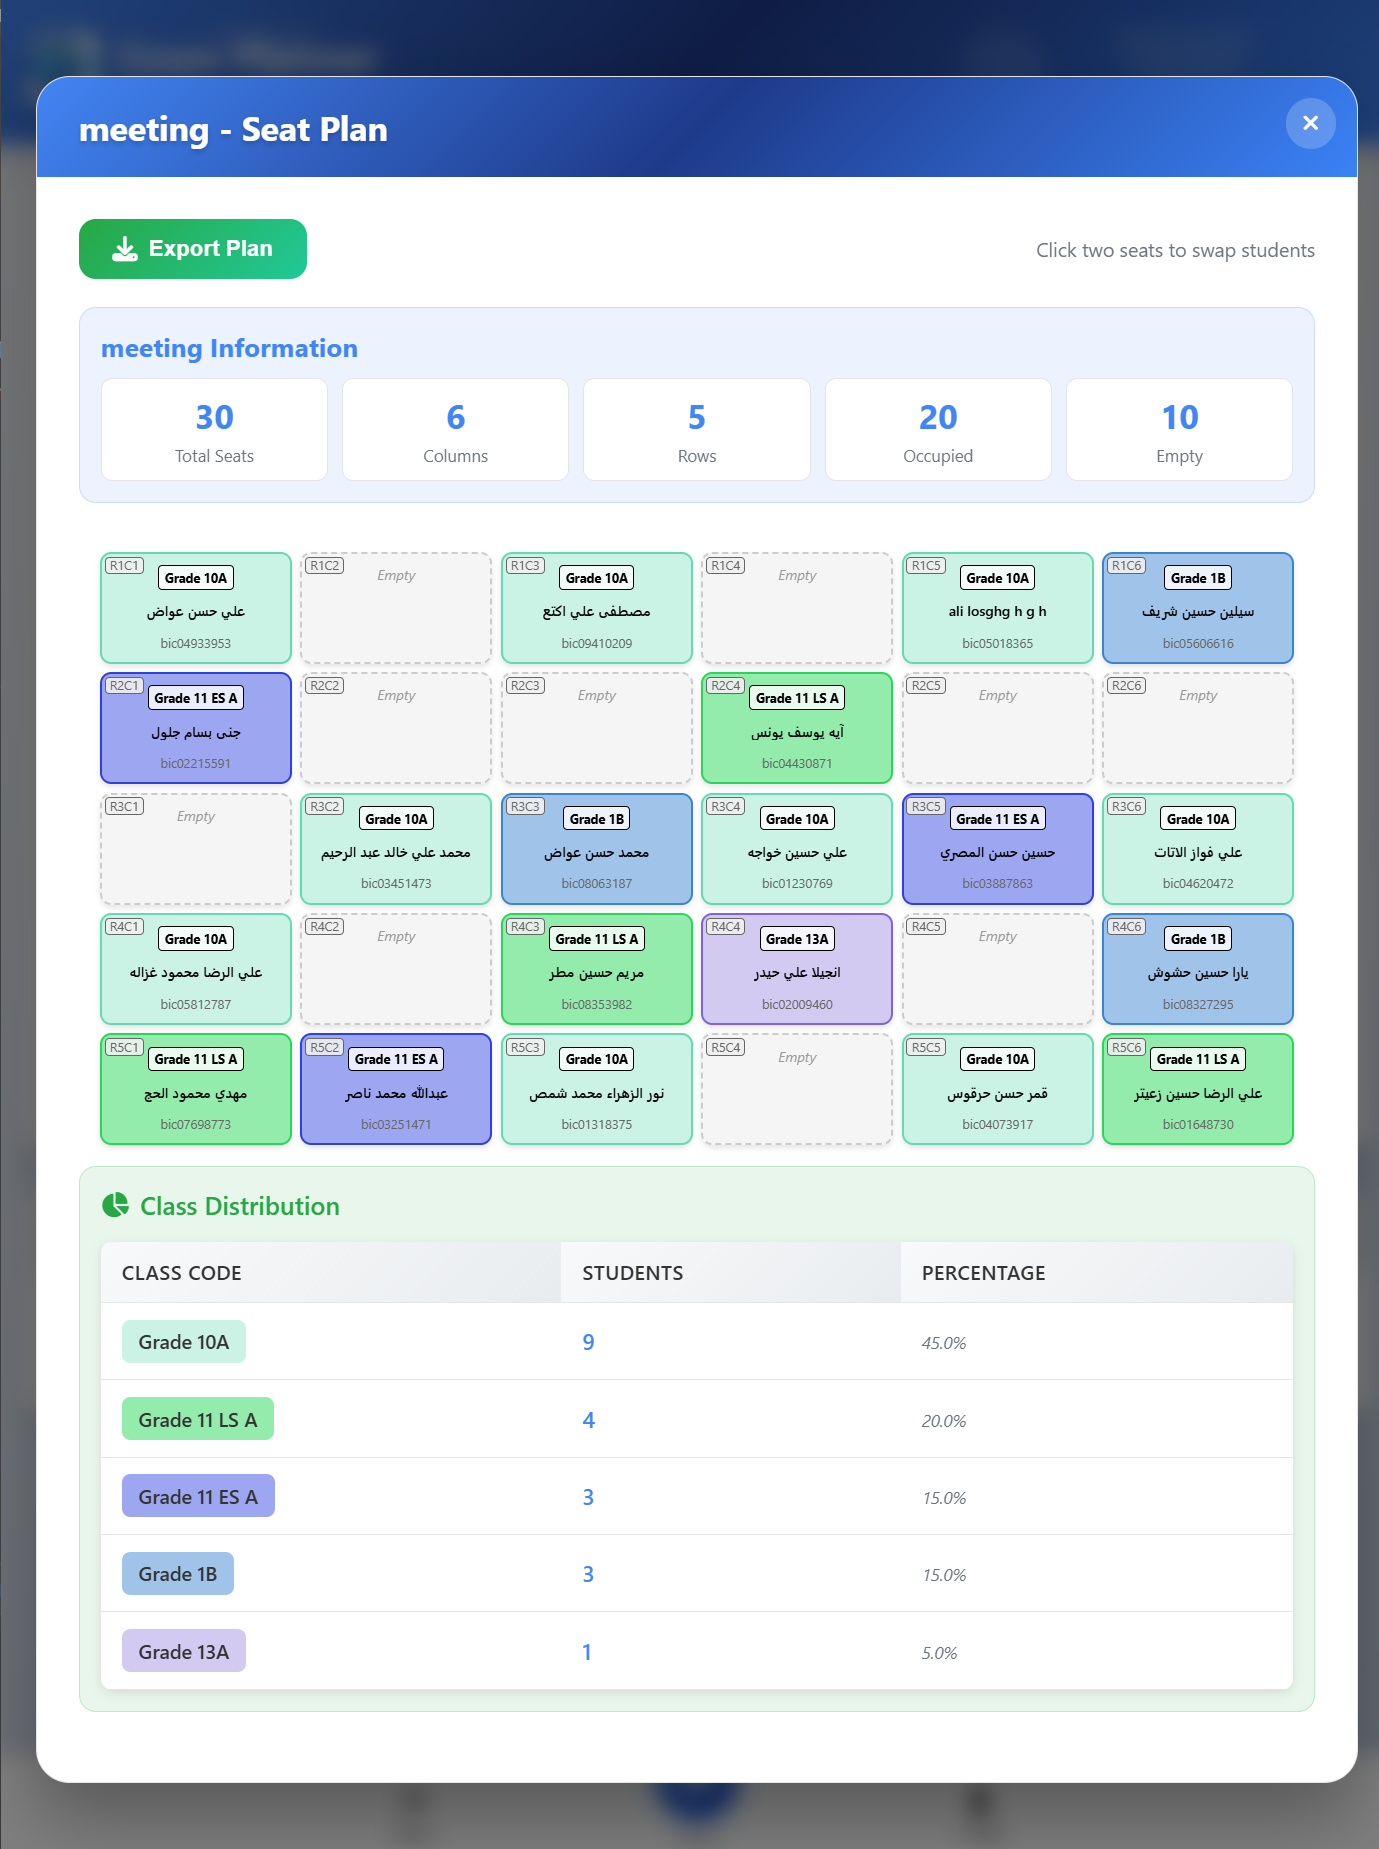This screenshot has height=1849, width=1379.
Task: Click the Grade 1B seat R1C6
Action: tap(1198, 608)
